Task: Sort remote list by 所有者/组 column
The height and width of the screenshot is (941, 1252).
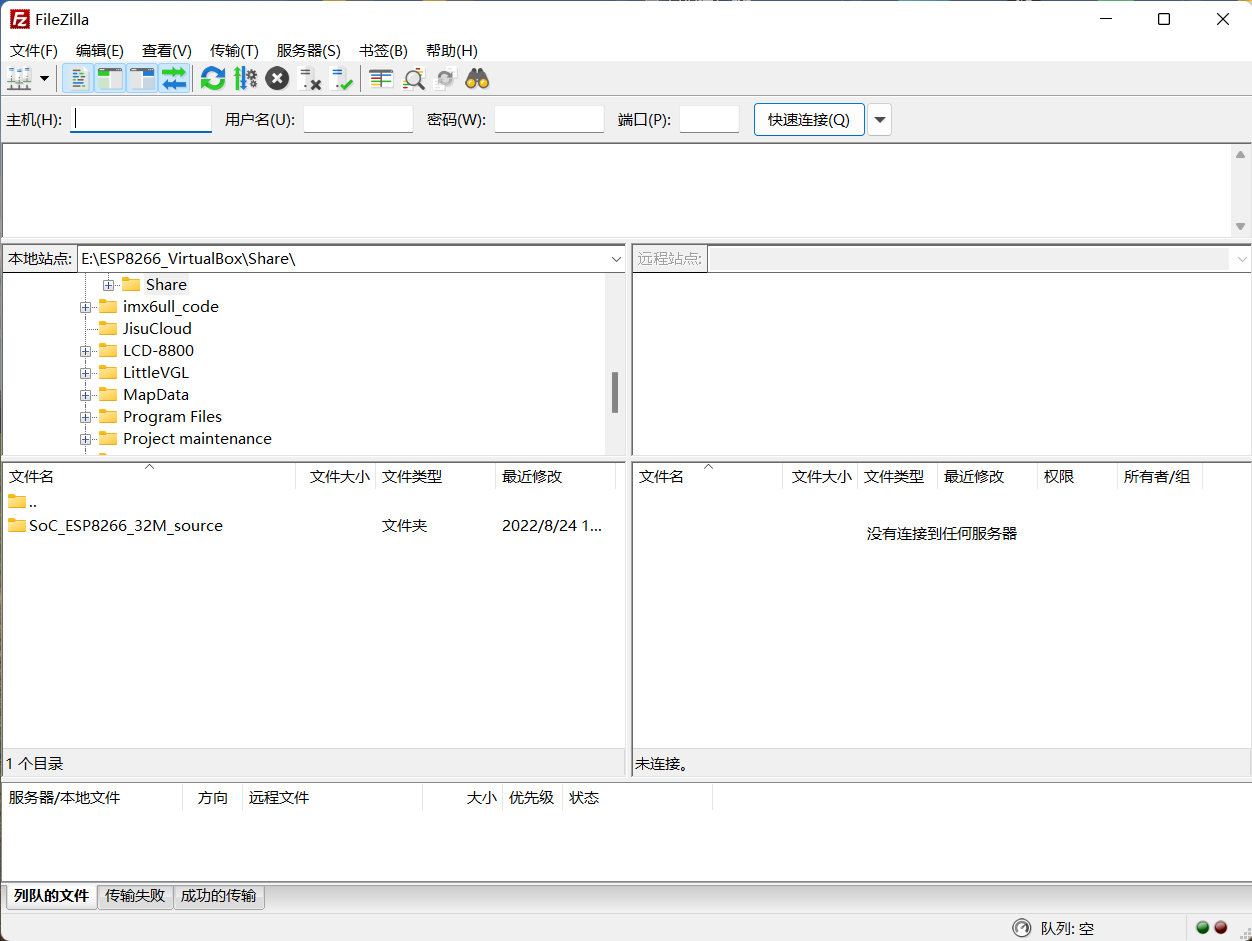Action: pyautogui.click(x=1160, y=477)
